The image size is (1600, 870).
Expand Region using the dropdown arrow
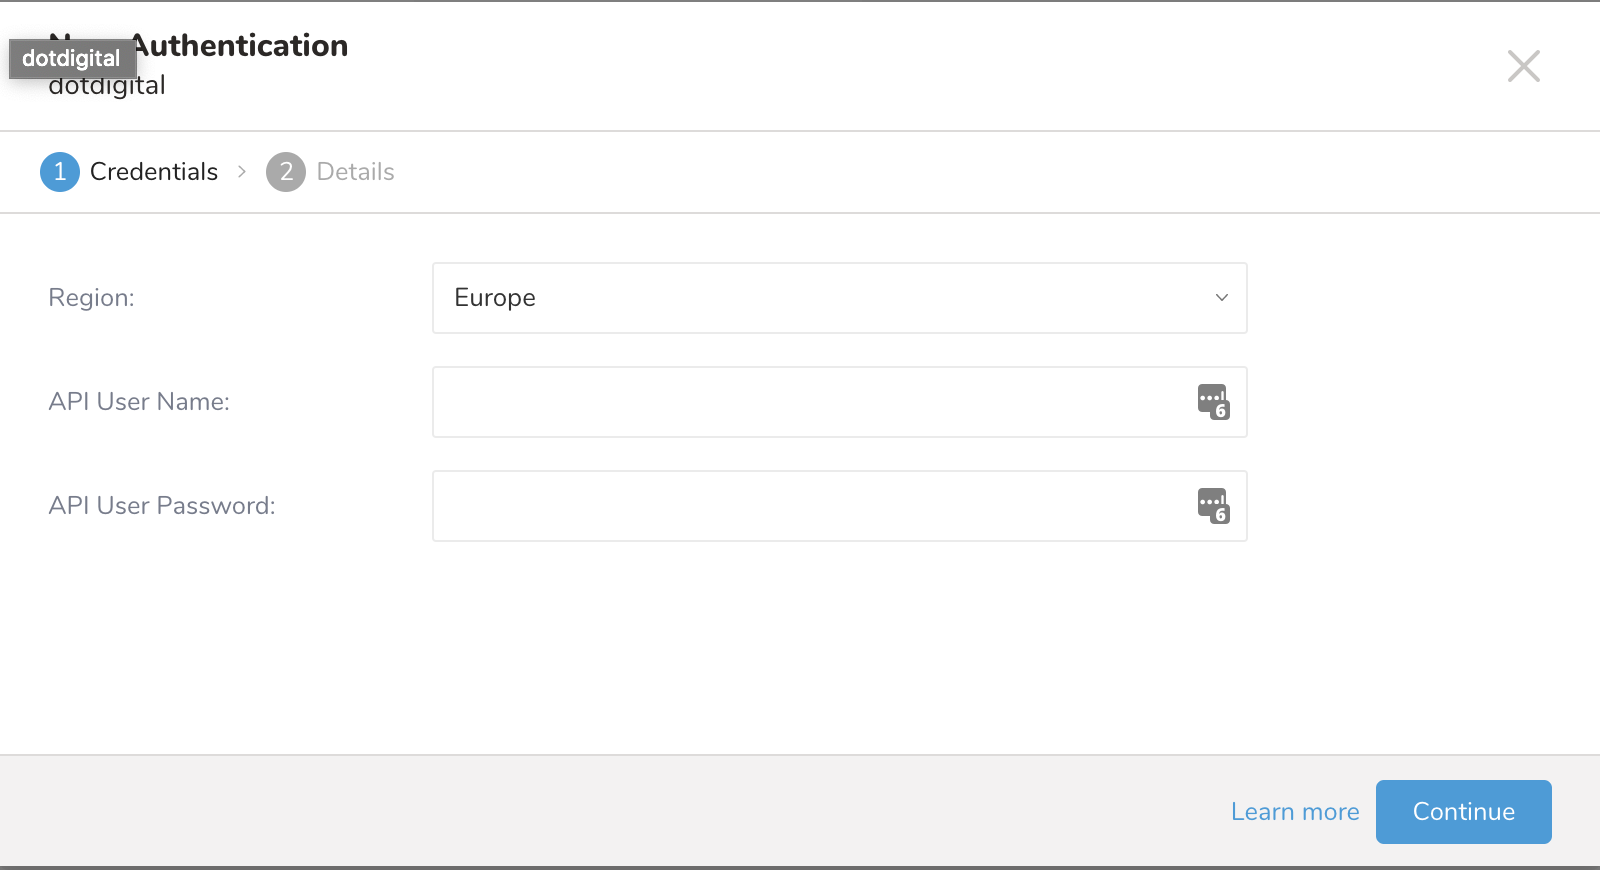(x=1221, y=298)
